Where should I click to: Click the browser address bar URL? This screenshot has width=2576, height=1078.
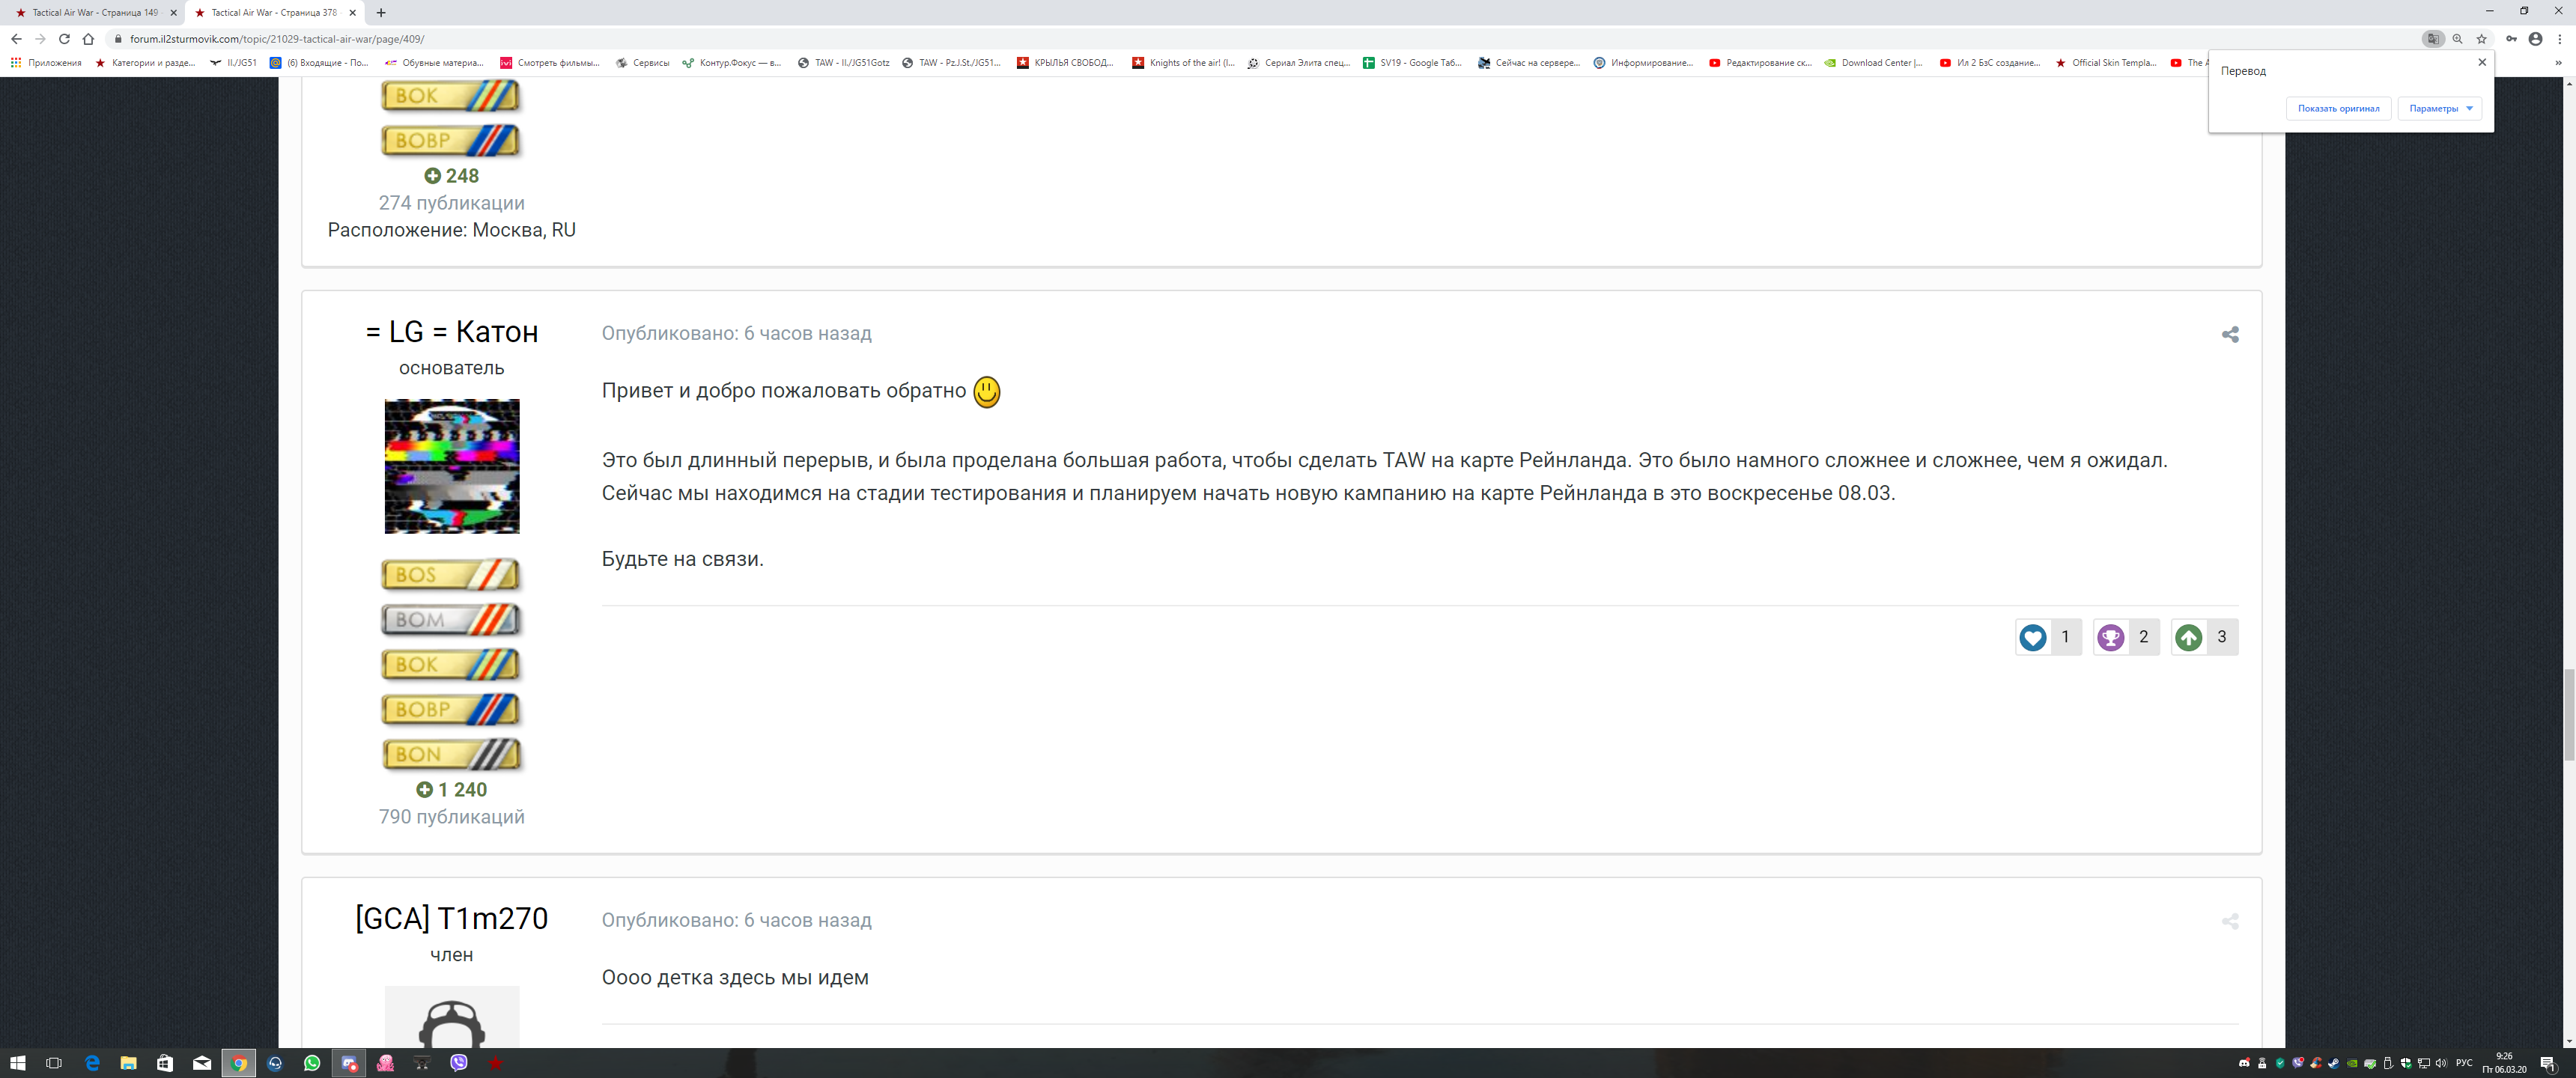coord(277,39)
